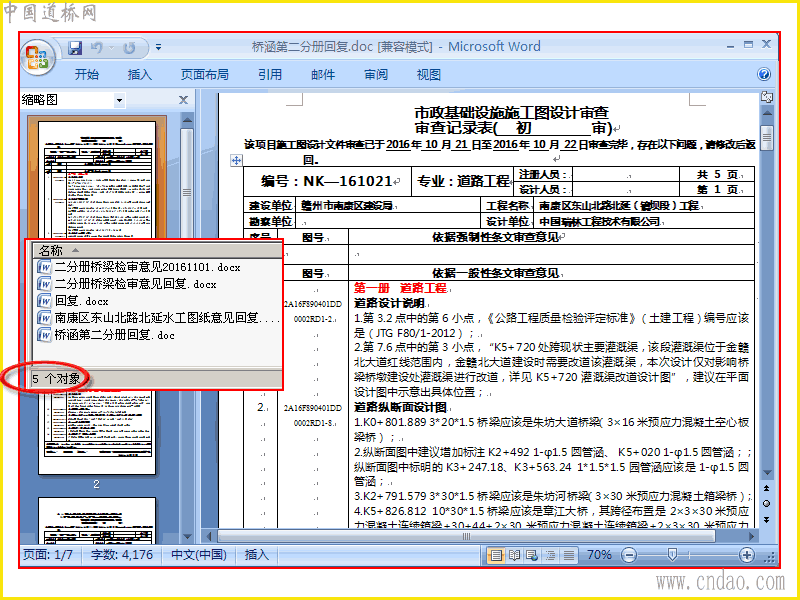Click the horizontal scrollbar thumb
Viewport: 800px width, 600px height.
pos(466,536)
